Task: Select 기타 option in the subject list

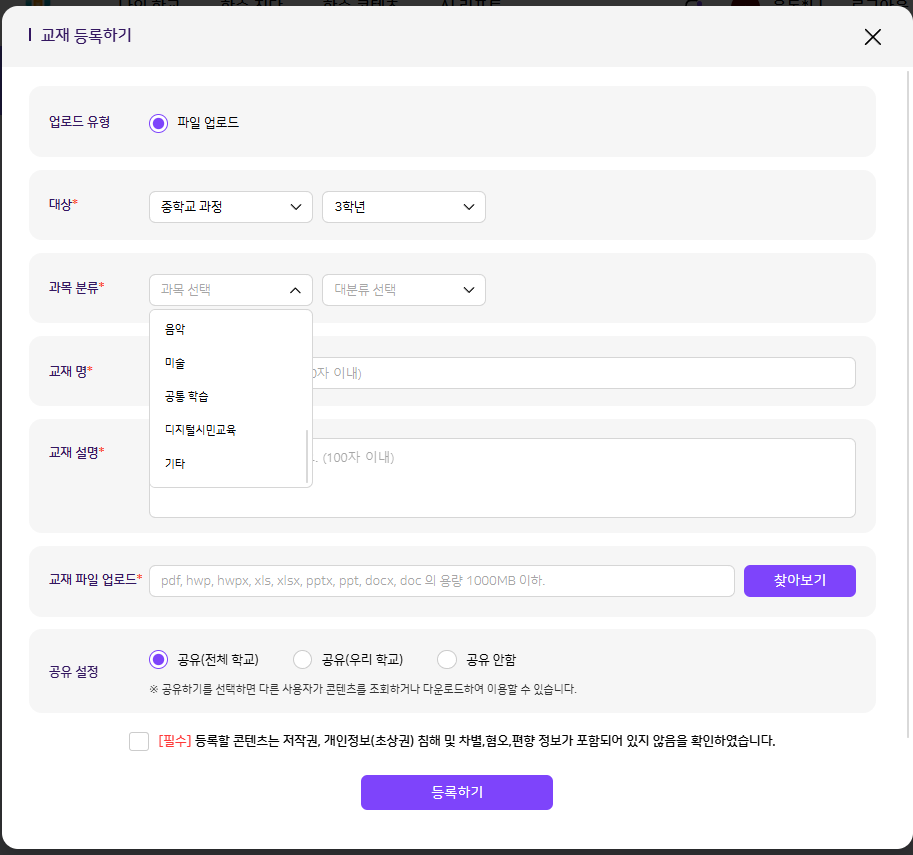Action: click(x=176, y=464)
